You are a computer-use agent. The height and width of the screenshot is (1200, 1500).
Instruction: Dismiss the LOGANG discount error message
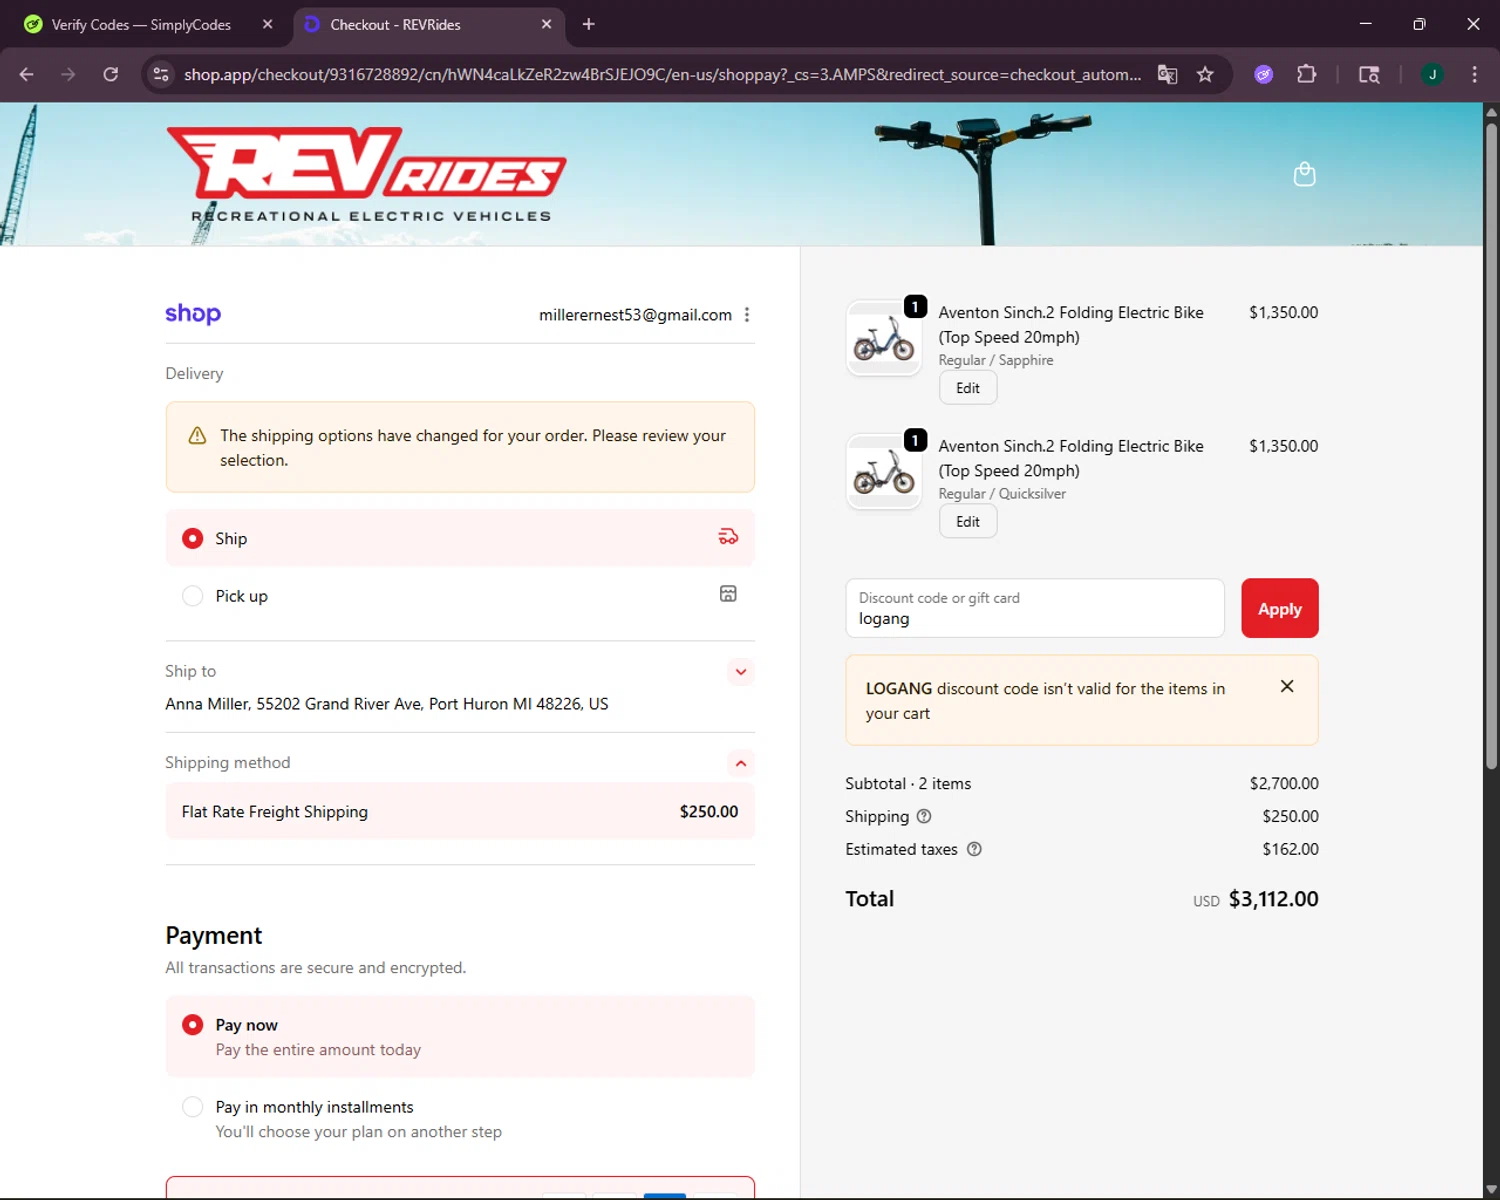[x=1287, y=686]
